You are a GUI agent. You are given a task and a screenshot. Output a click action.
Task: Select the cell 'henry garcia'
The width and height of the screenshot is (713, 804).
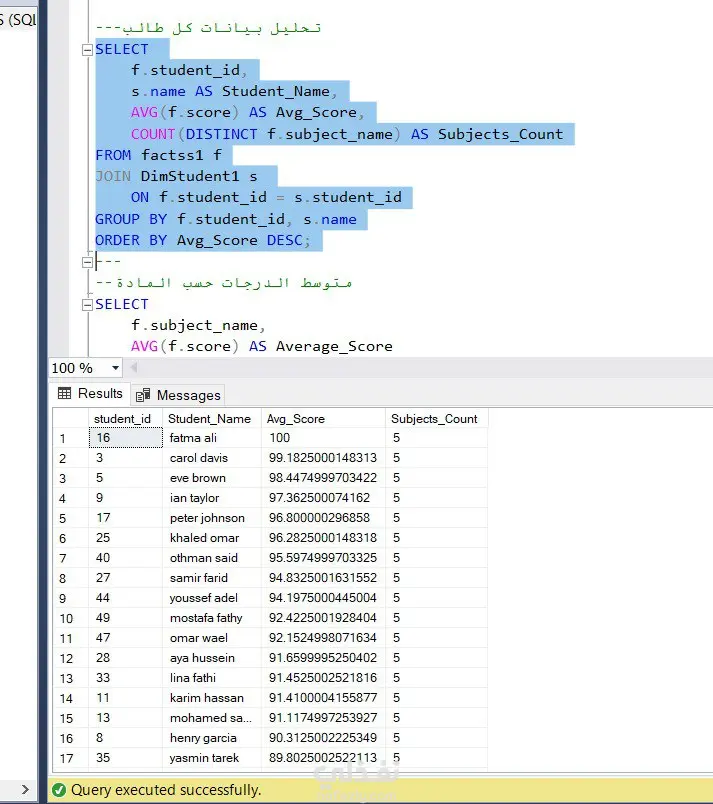(212, 738)
